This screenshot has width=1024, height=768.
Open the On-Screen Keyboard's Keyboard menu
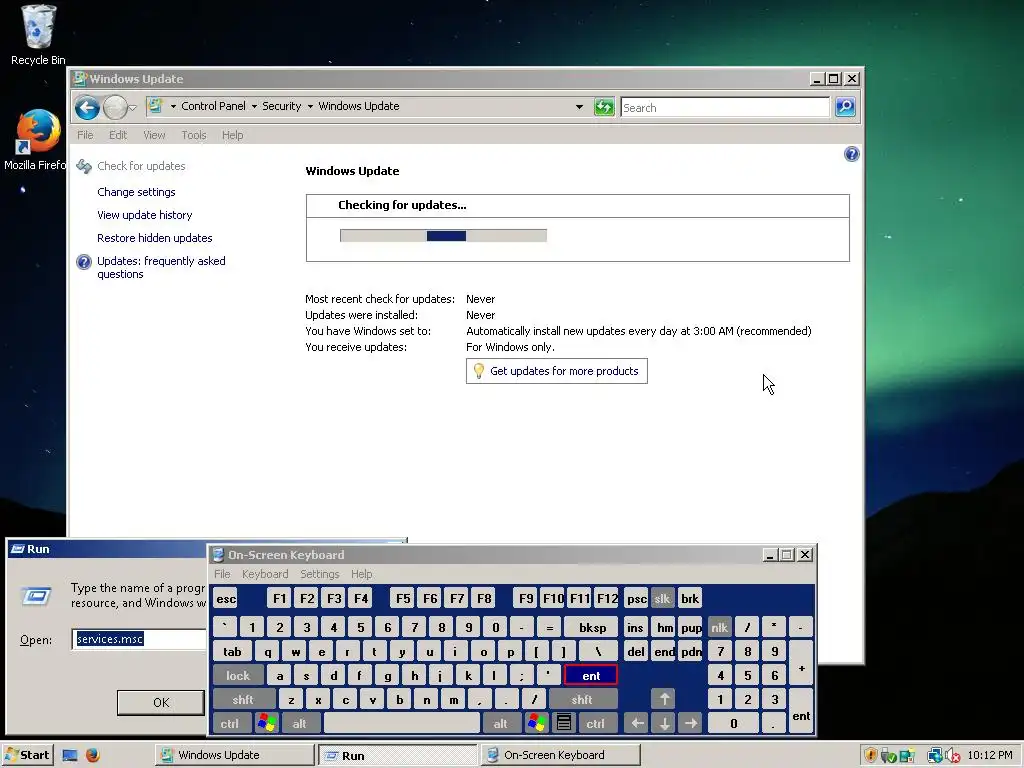tap(264, 574)
